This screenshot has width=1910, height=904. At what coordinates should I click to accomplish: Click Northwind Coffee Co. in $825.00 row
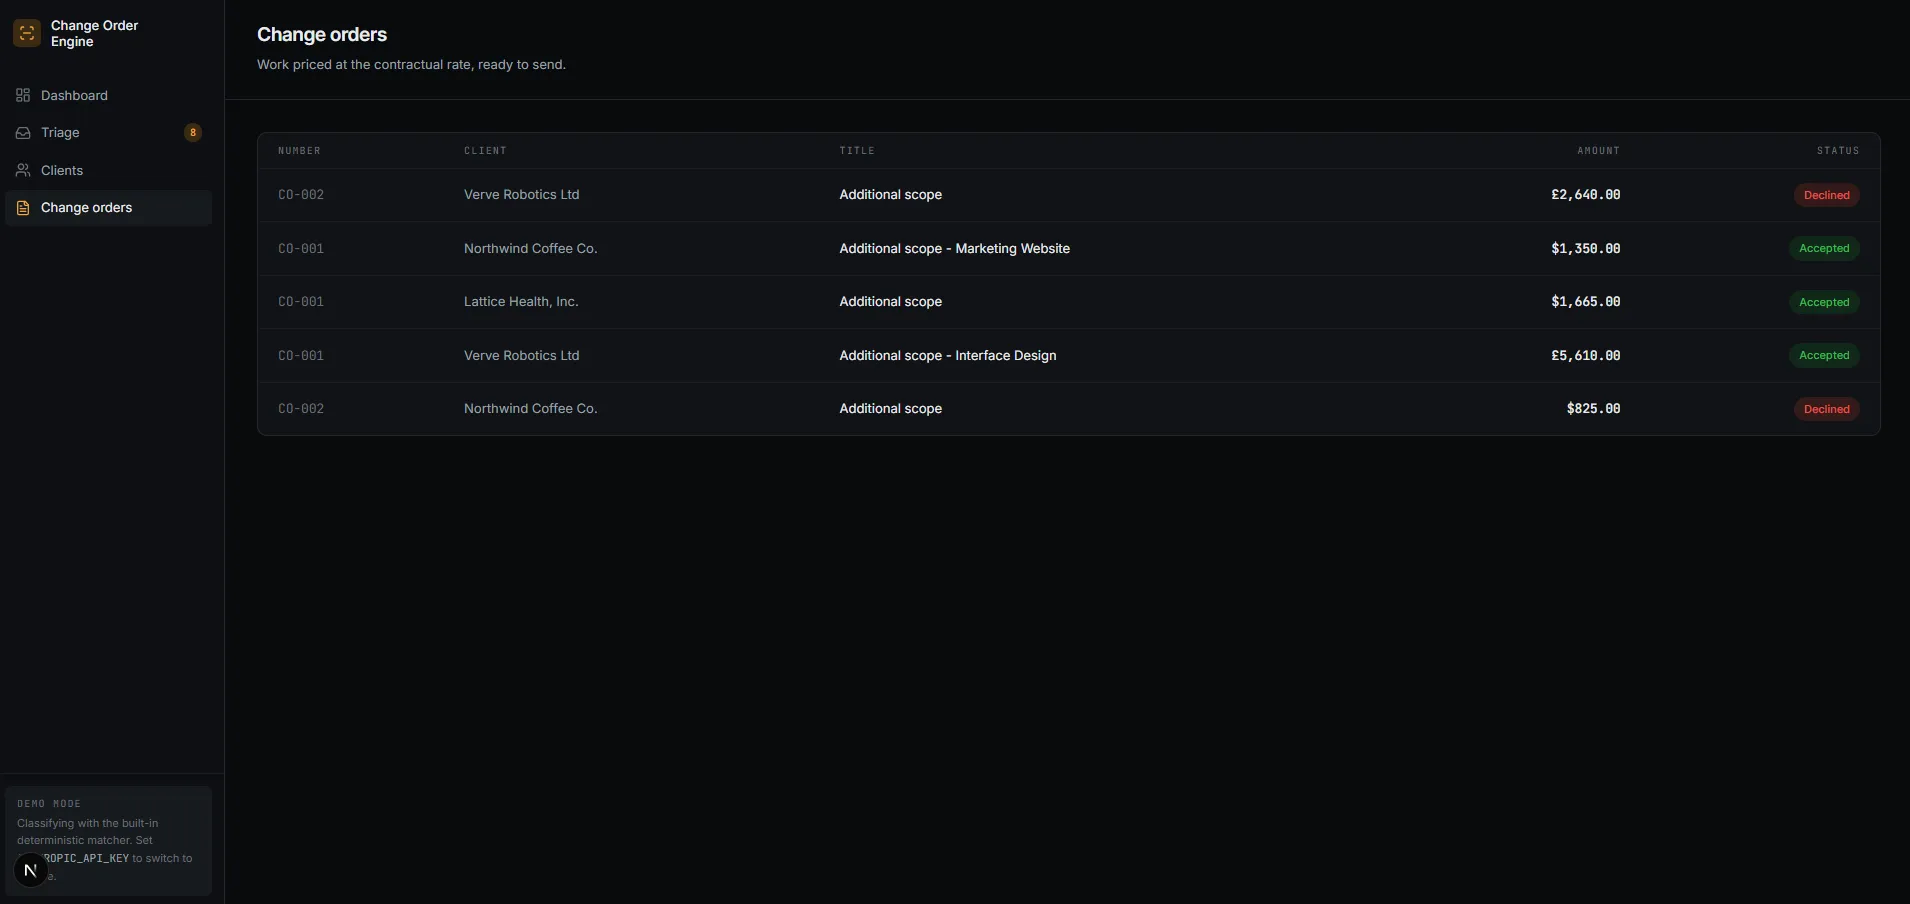pyautogui.click(x=530, y=409)
